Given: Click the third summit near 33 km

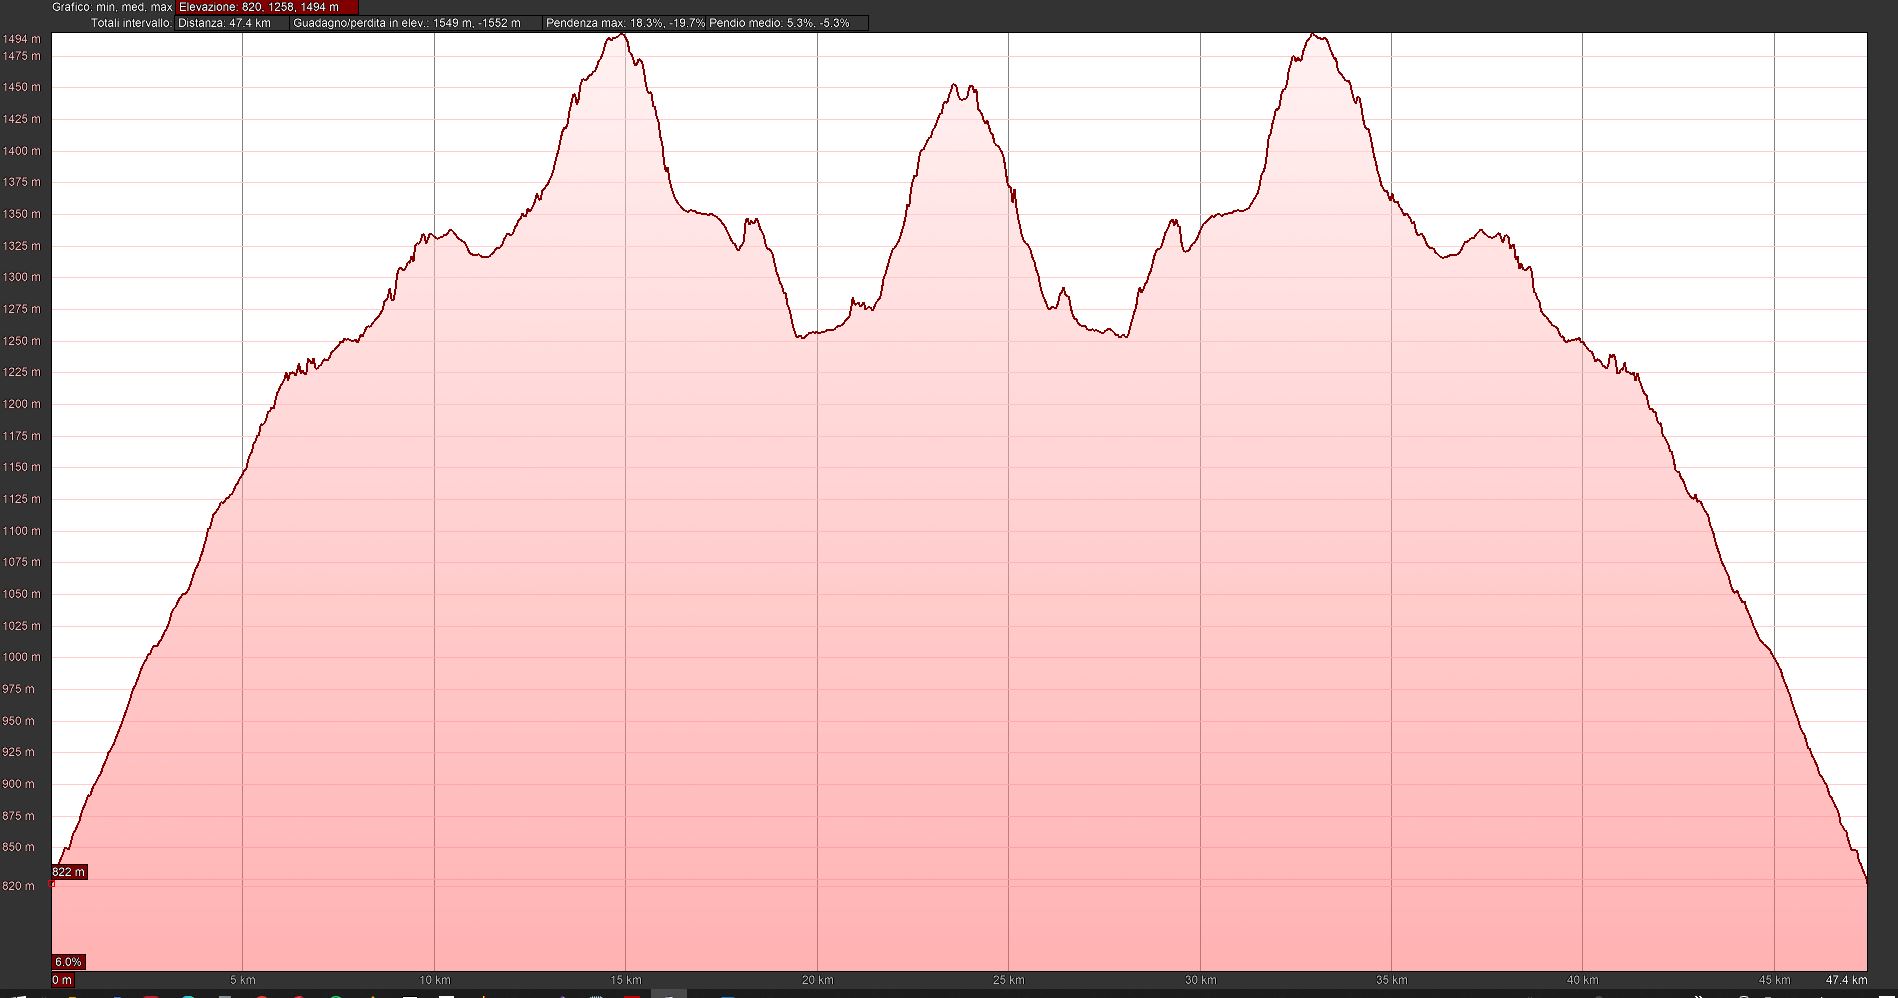Looking at the screenshot, I should coord(1315,37).
